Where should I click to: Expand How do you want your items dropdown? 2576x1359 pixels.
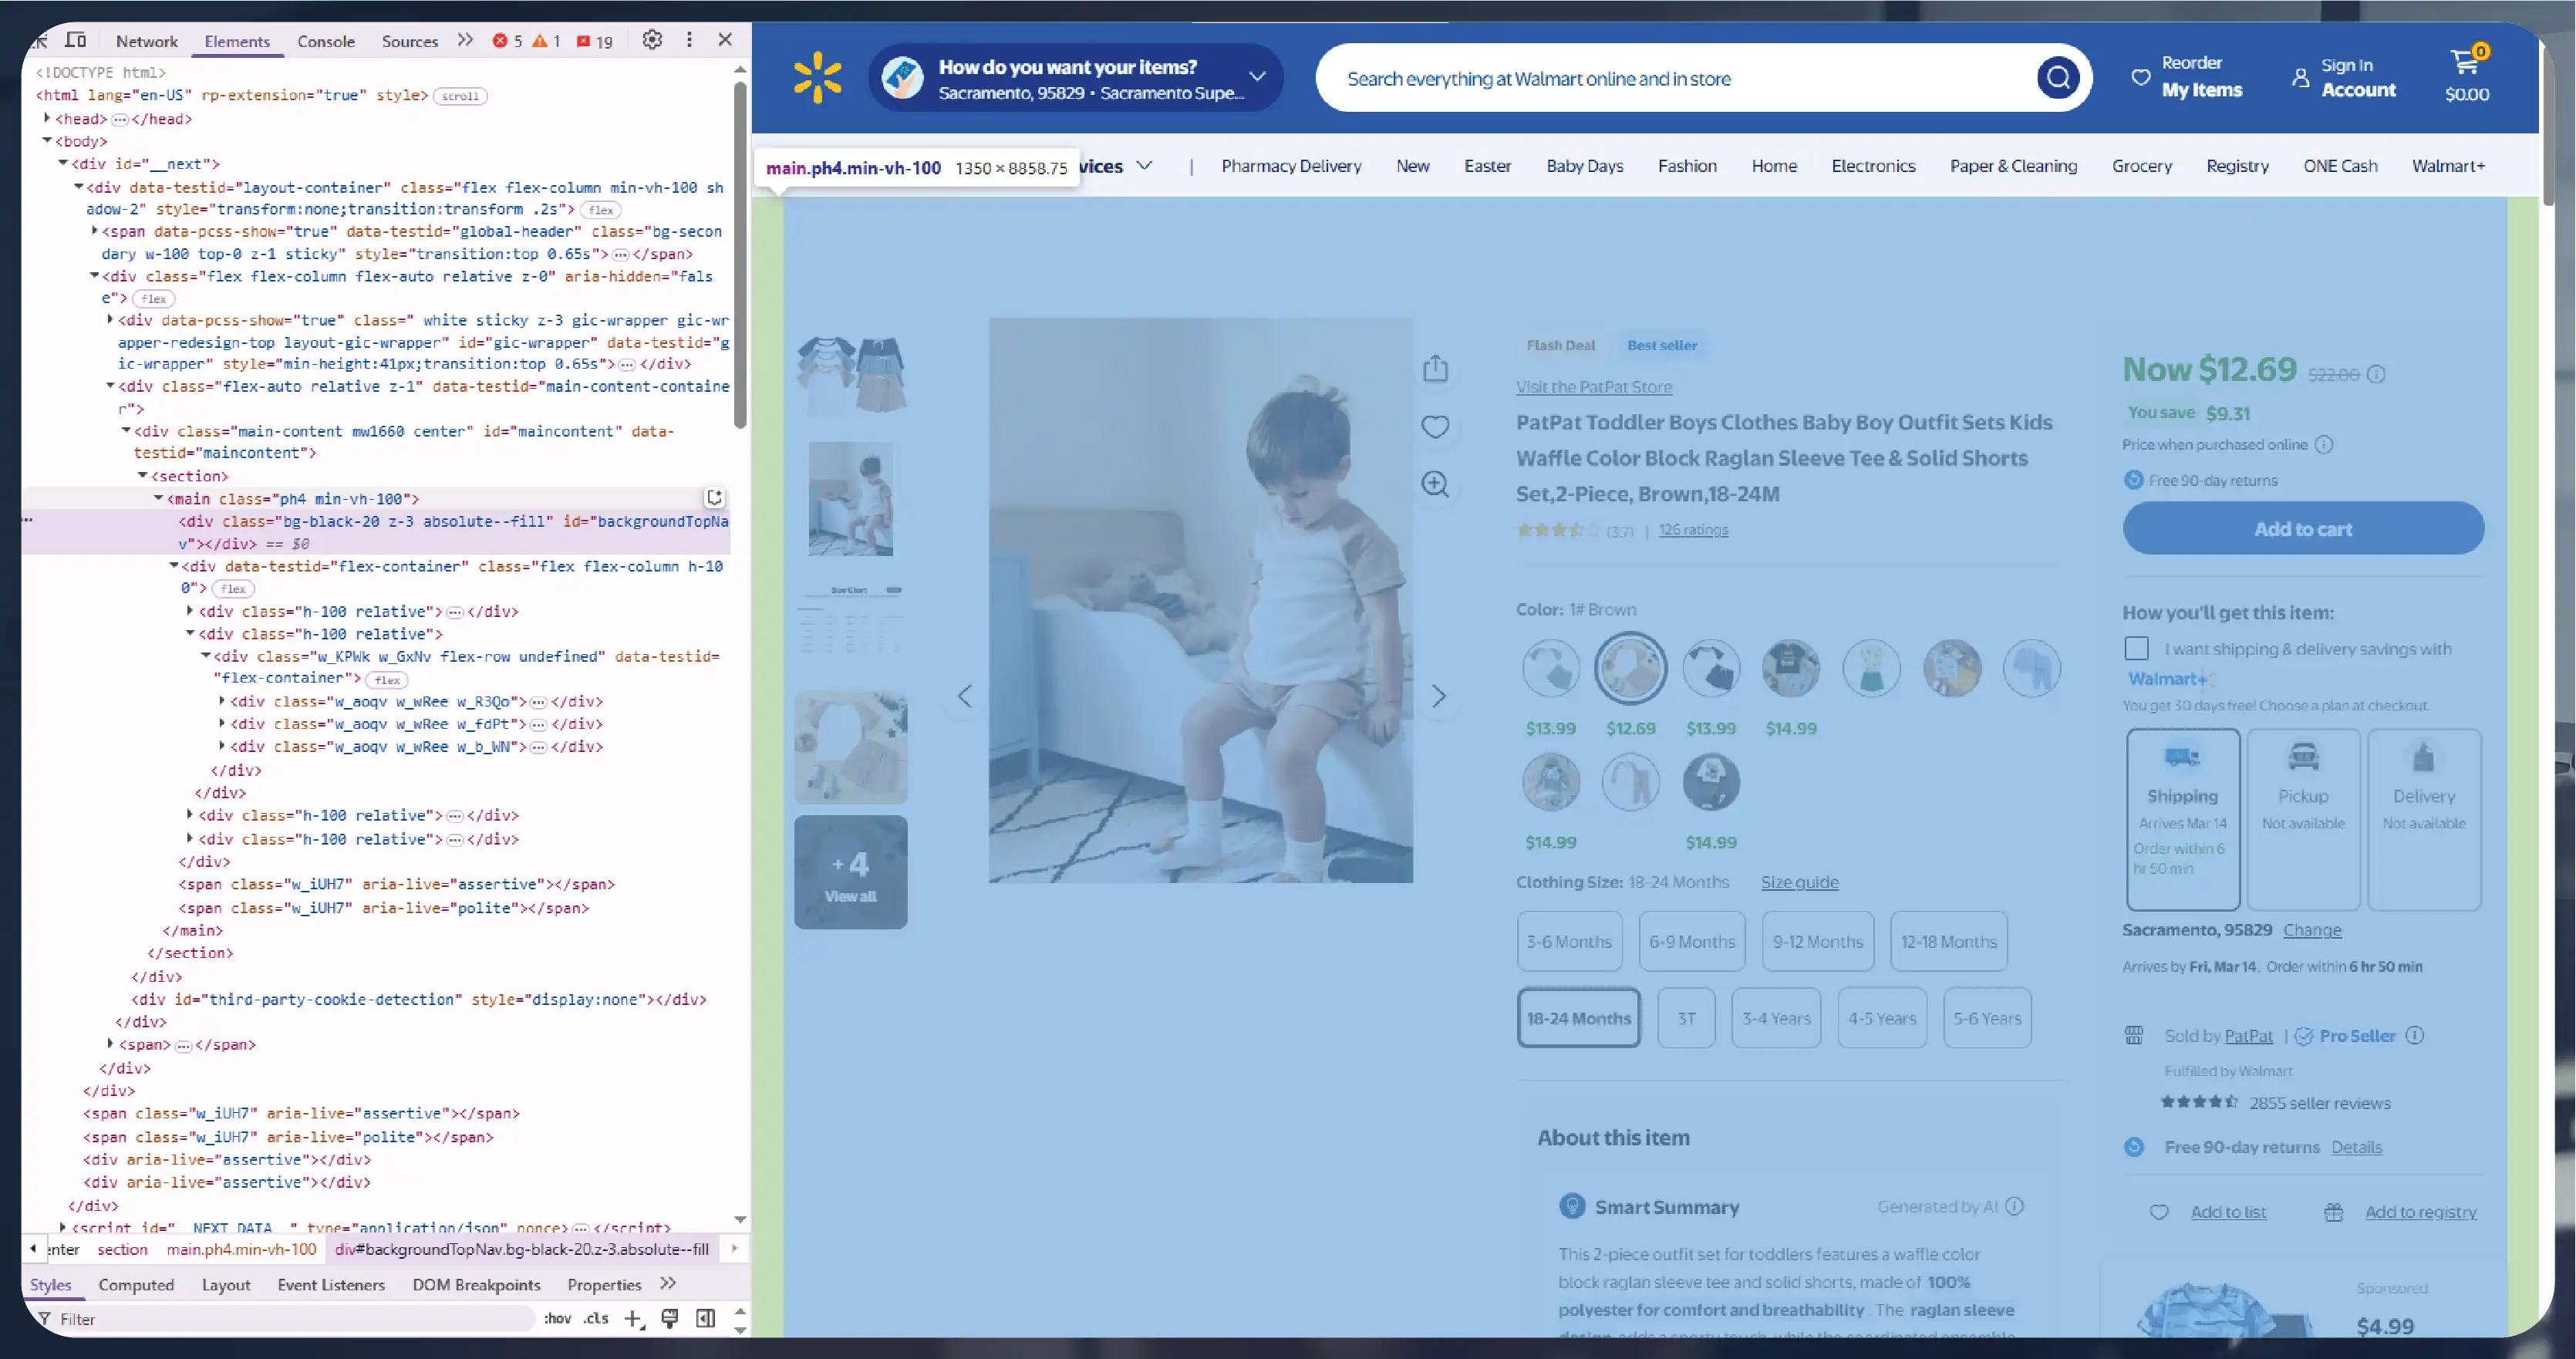[x=1257, y=77]
